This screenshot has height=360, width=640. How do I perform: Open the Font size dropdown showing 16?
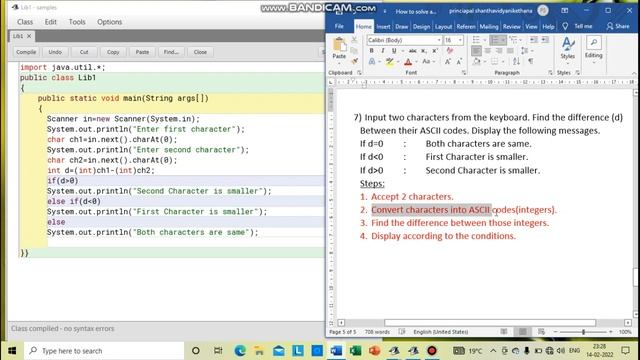(x=460, y=40)
